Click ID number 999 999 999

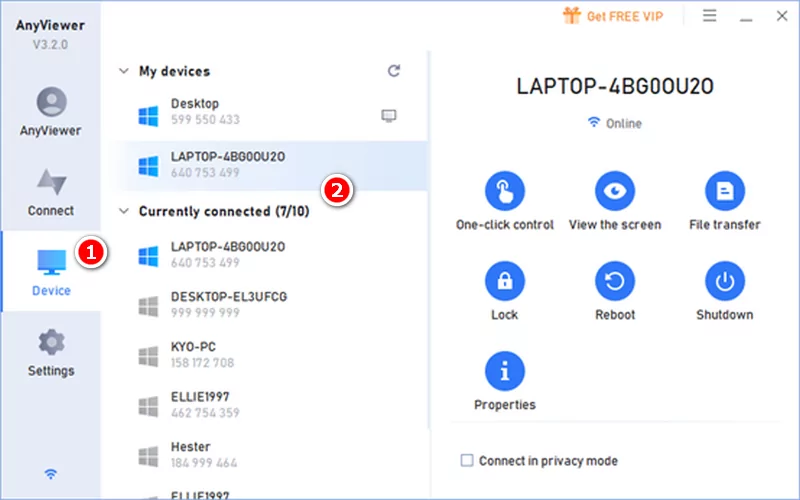pyautogui.click(x=205, y=313)
